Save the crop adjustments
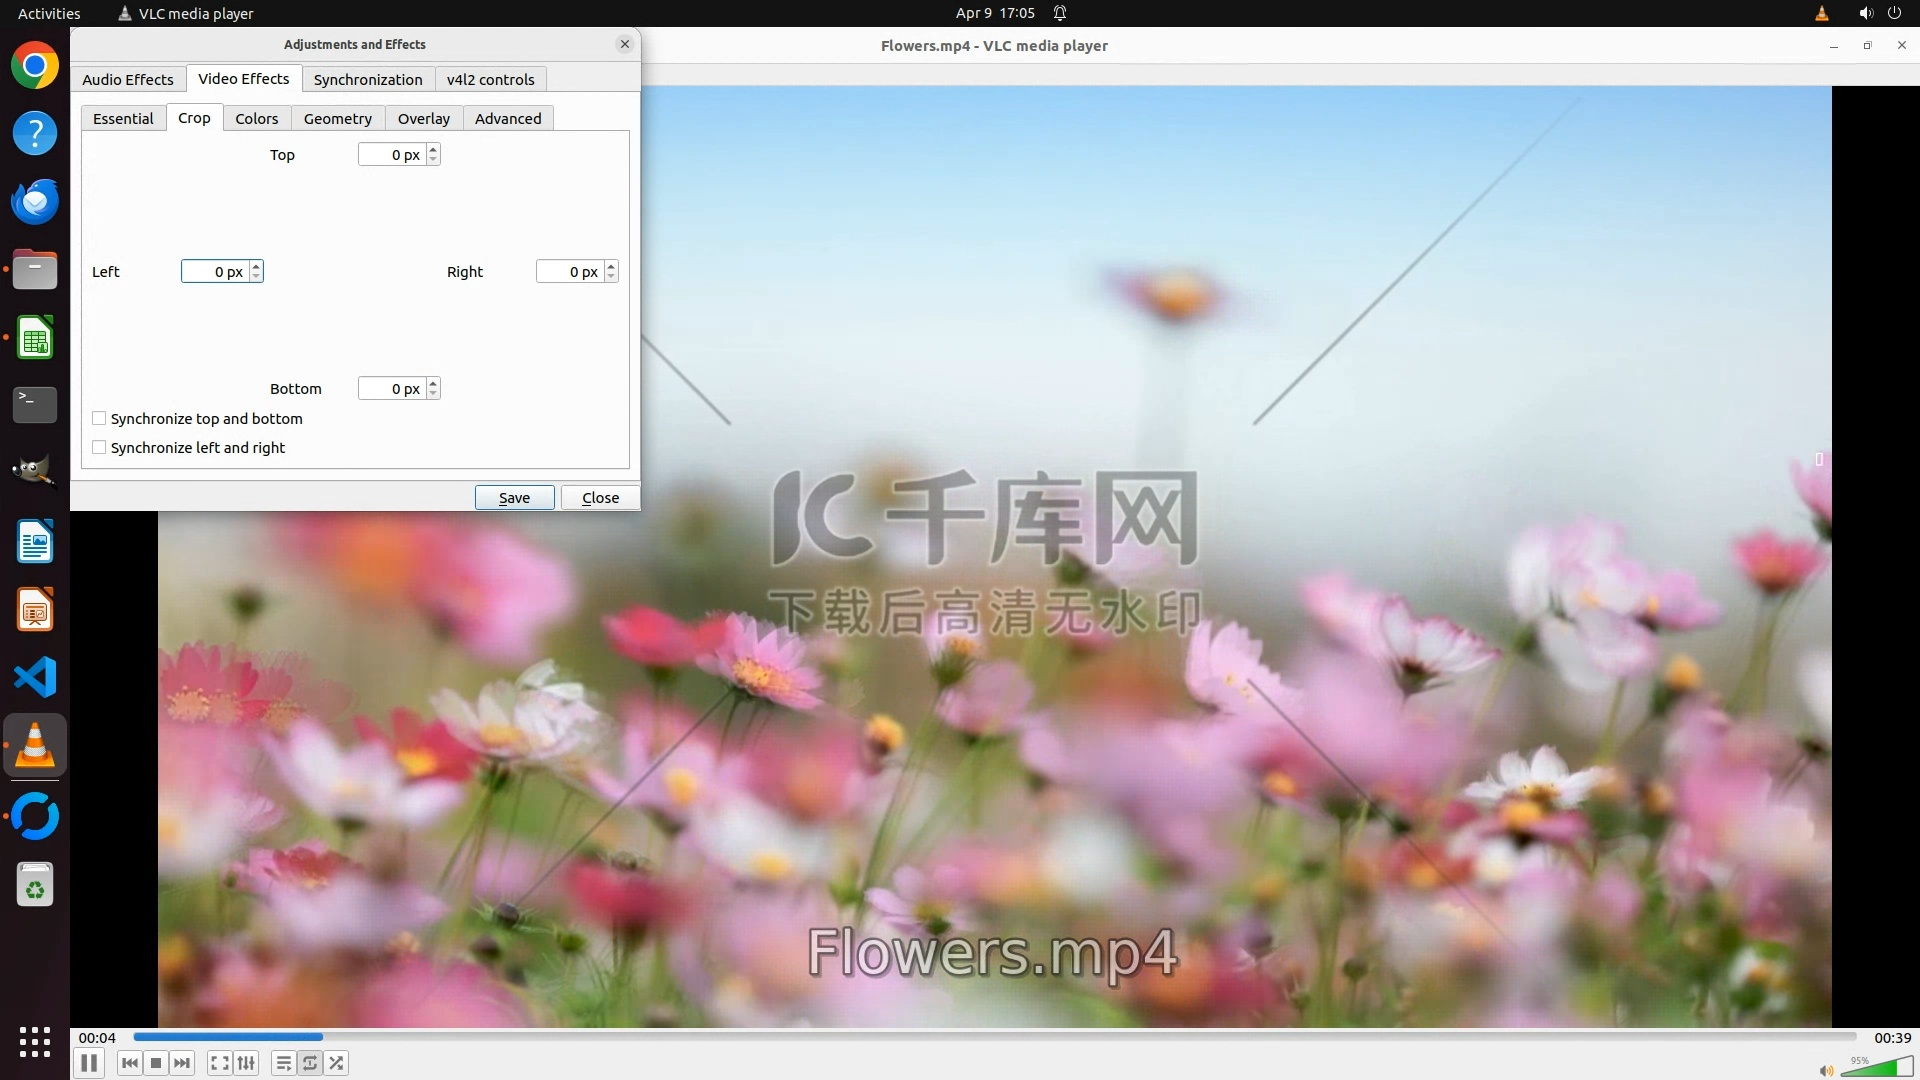 coord(514,497)
